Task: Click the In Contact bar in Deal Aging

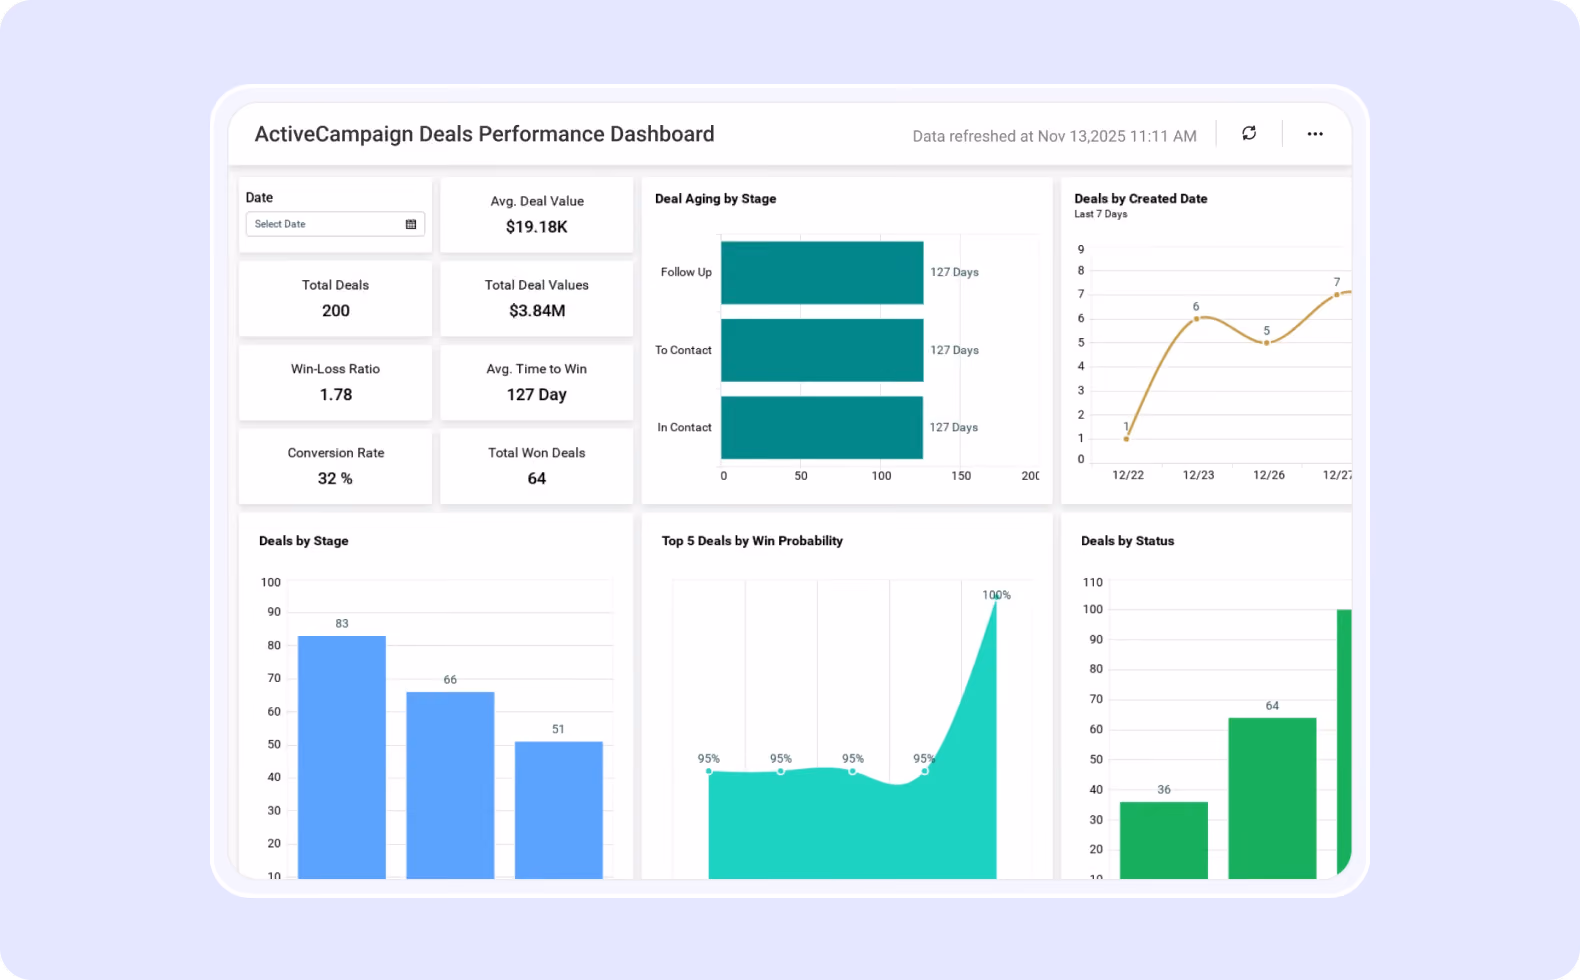Action: [822, 427]
